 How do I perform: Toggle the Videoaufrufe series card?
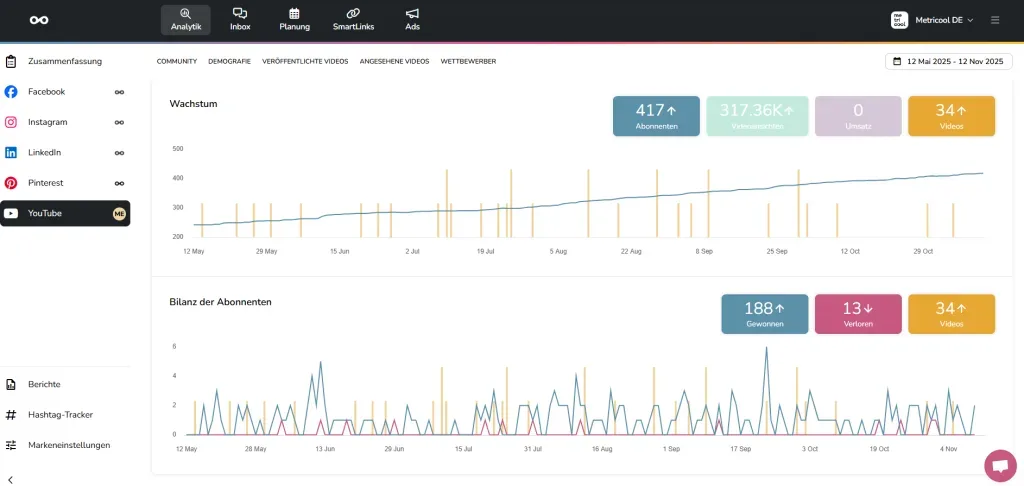[756, 116]
